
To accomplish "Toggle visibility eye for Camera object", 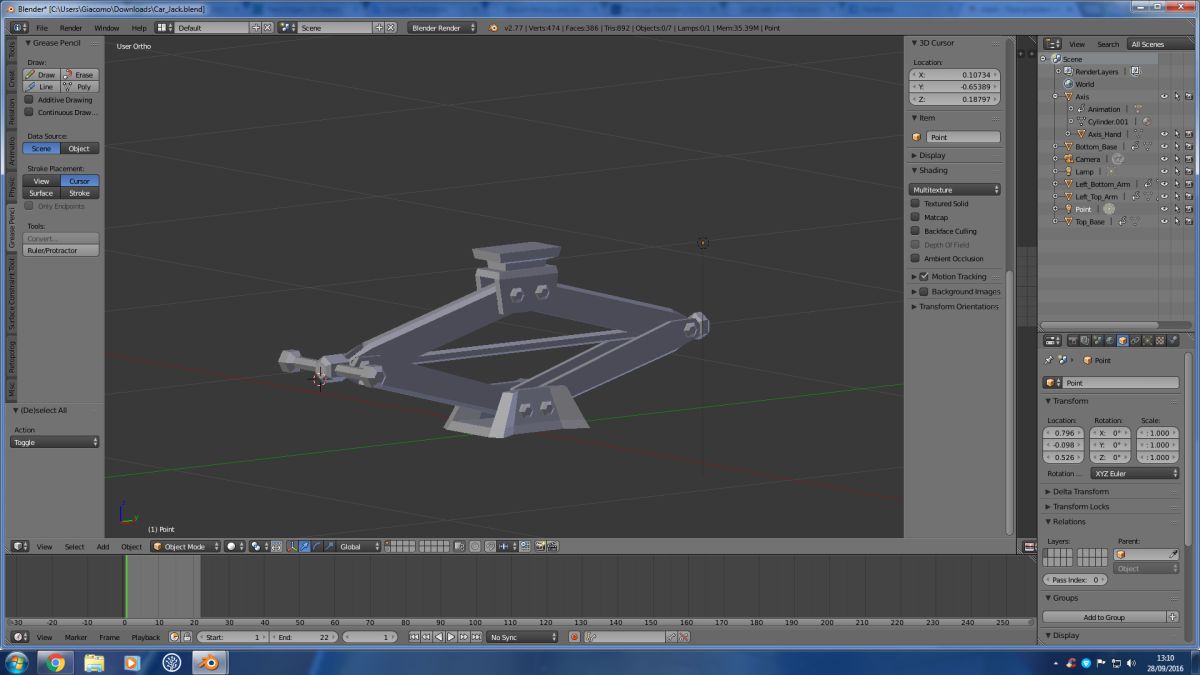I will [1164, 159].
